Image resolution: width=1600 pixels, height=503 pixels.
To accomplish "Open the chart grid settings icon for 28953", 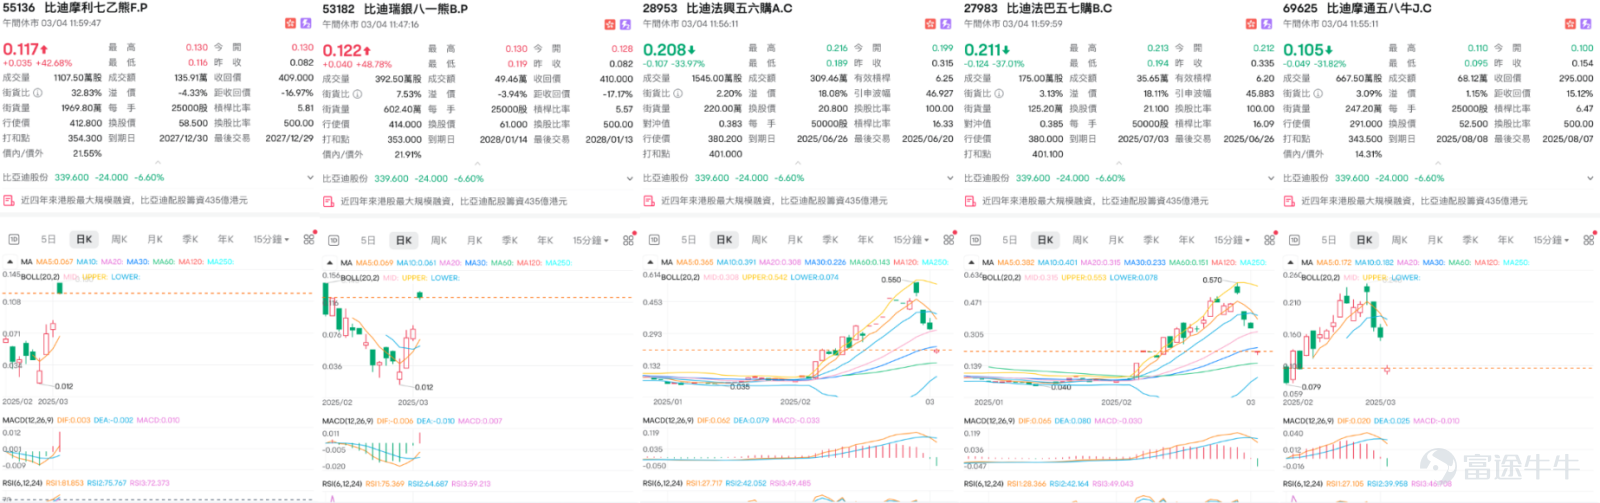I will [x=948, y=240].
